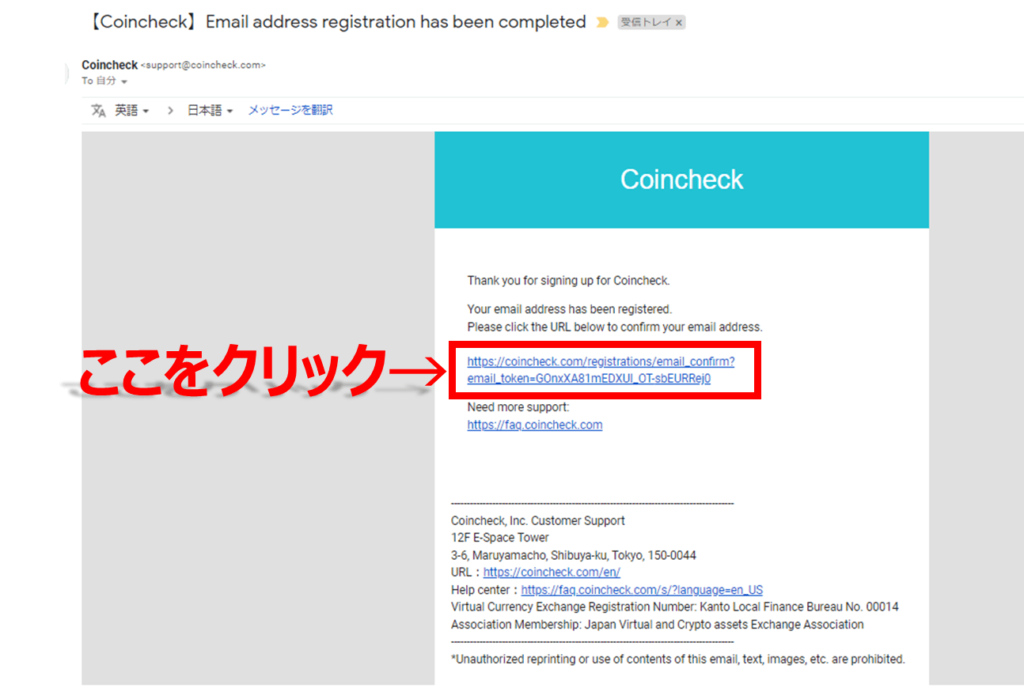Expand the To 自分 recipient details arrow
Screen dimensions: 1024x688
tap(124, 82)
